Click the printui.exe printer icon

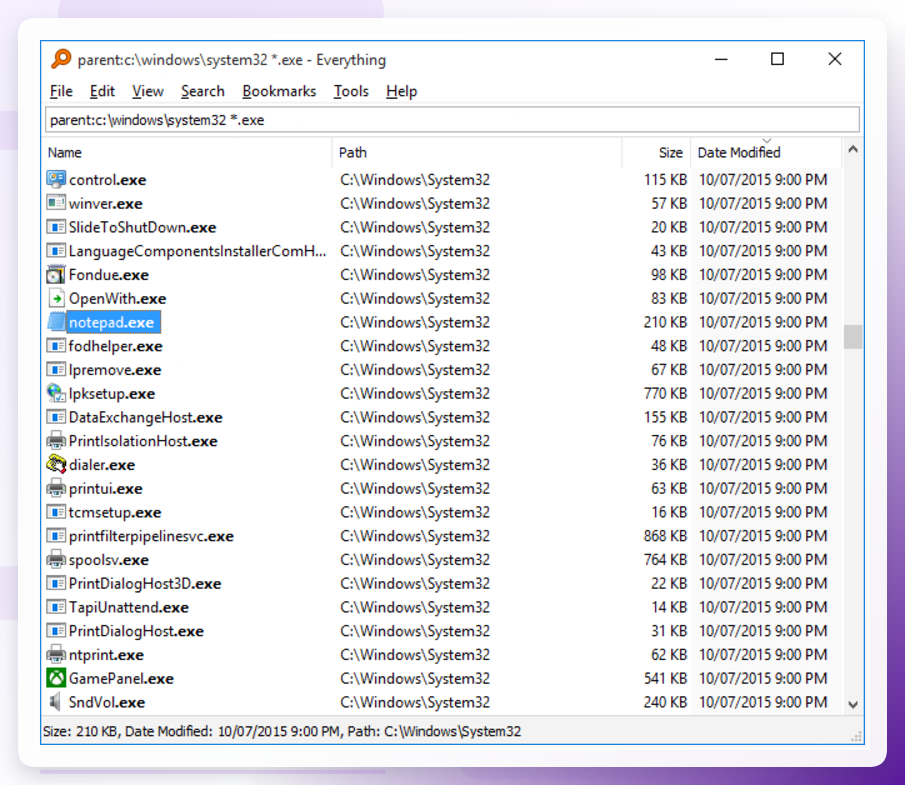tap(56, 488)
